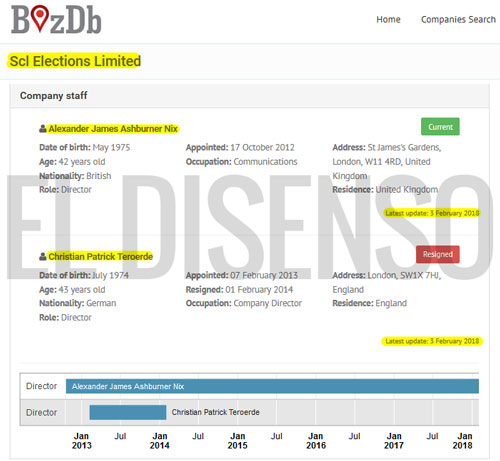Open Companies Search in the navigation
Viewport: 500px width, 461px height.
point(458,19)
